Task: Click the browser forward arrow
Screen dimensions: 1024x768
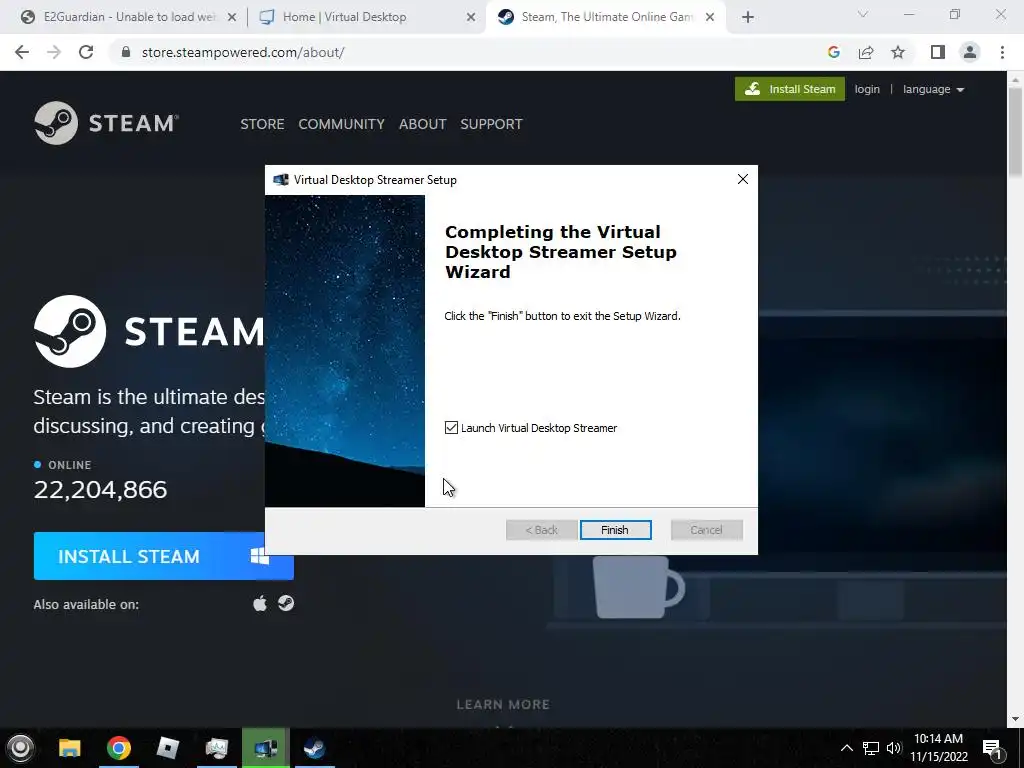Action: click(54, 52)
